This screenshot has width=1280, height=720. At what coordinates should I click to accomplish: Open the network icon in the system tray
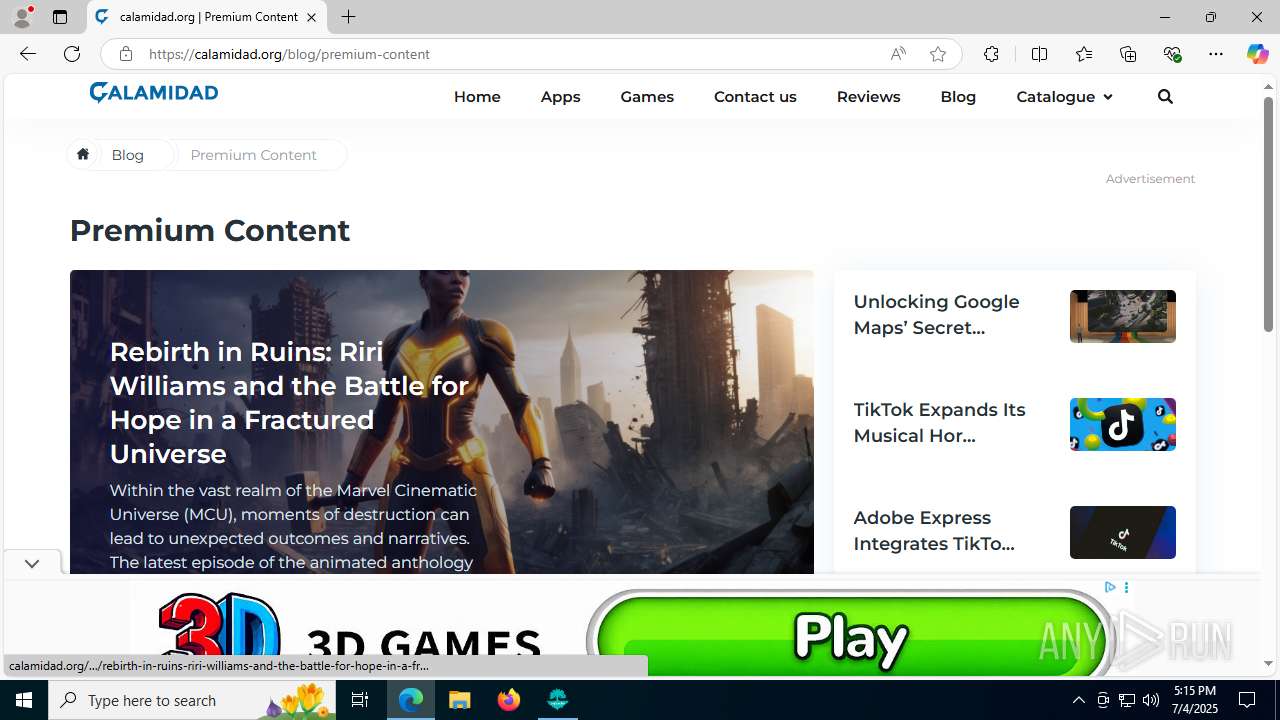pyautogui.click(x=1127, y=700)
